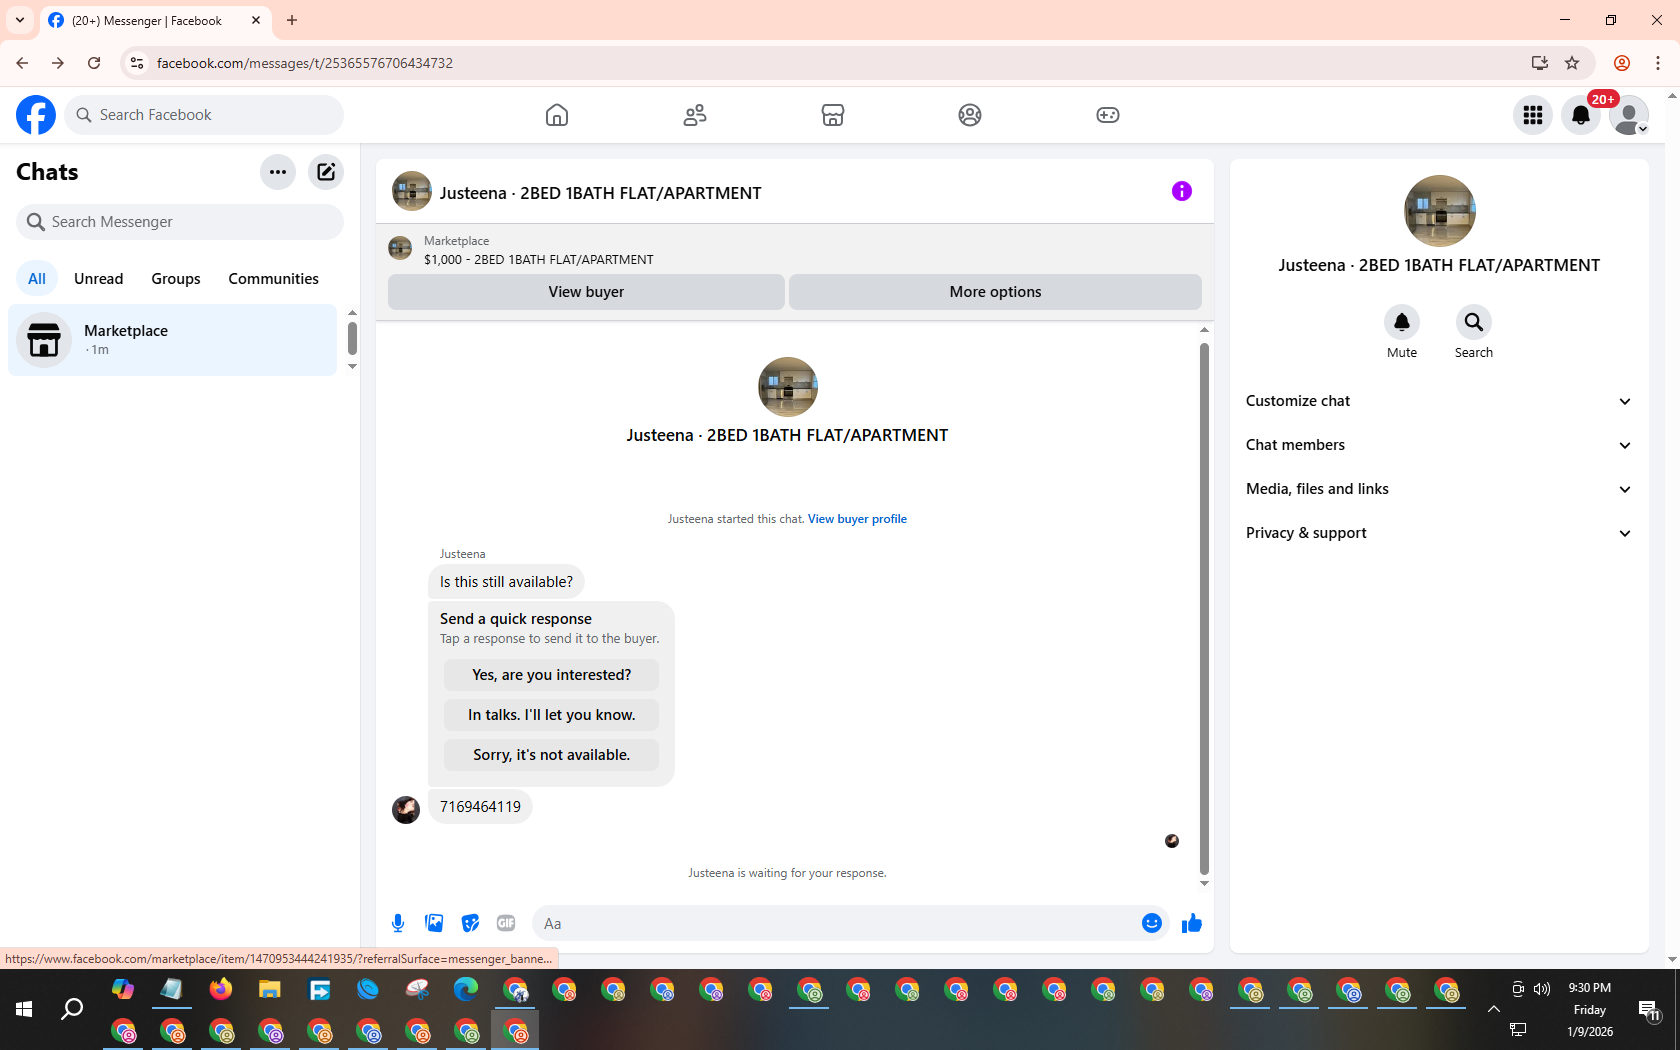The image size is (1680, 1050).
Task: Open Chats options three-dot button
Action: 278,172
